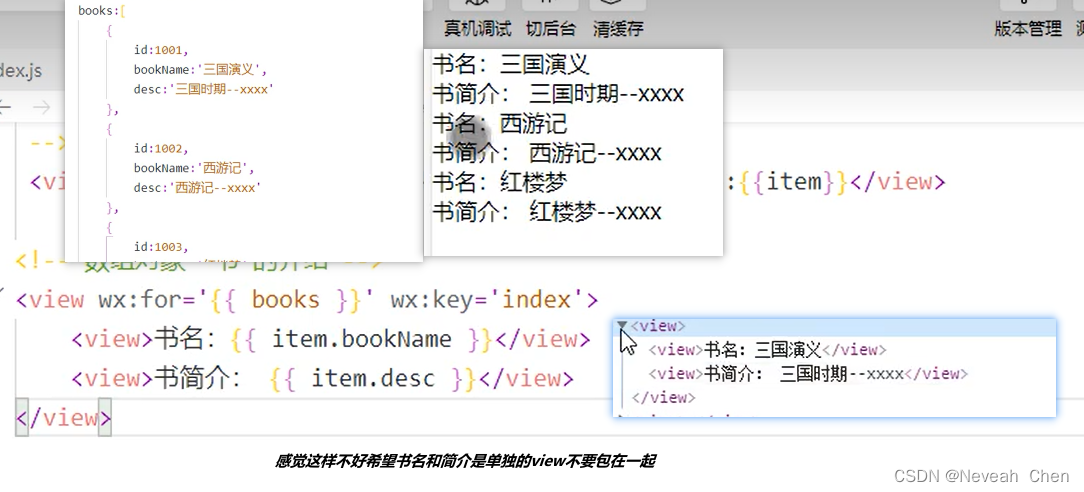This screenshot has width=1084, height=492.
Task: Click bookName:'西游记' in the books data
Action: pyautogui.click(x=194, y=168)
